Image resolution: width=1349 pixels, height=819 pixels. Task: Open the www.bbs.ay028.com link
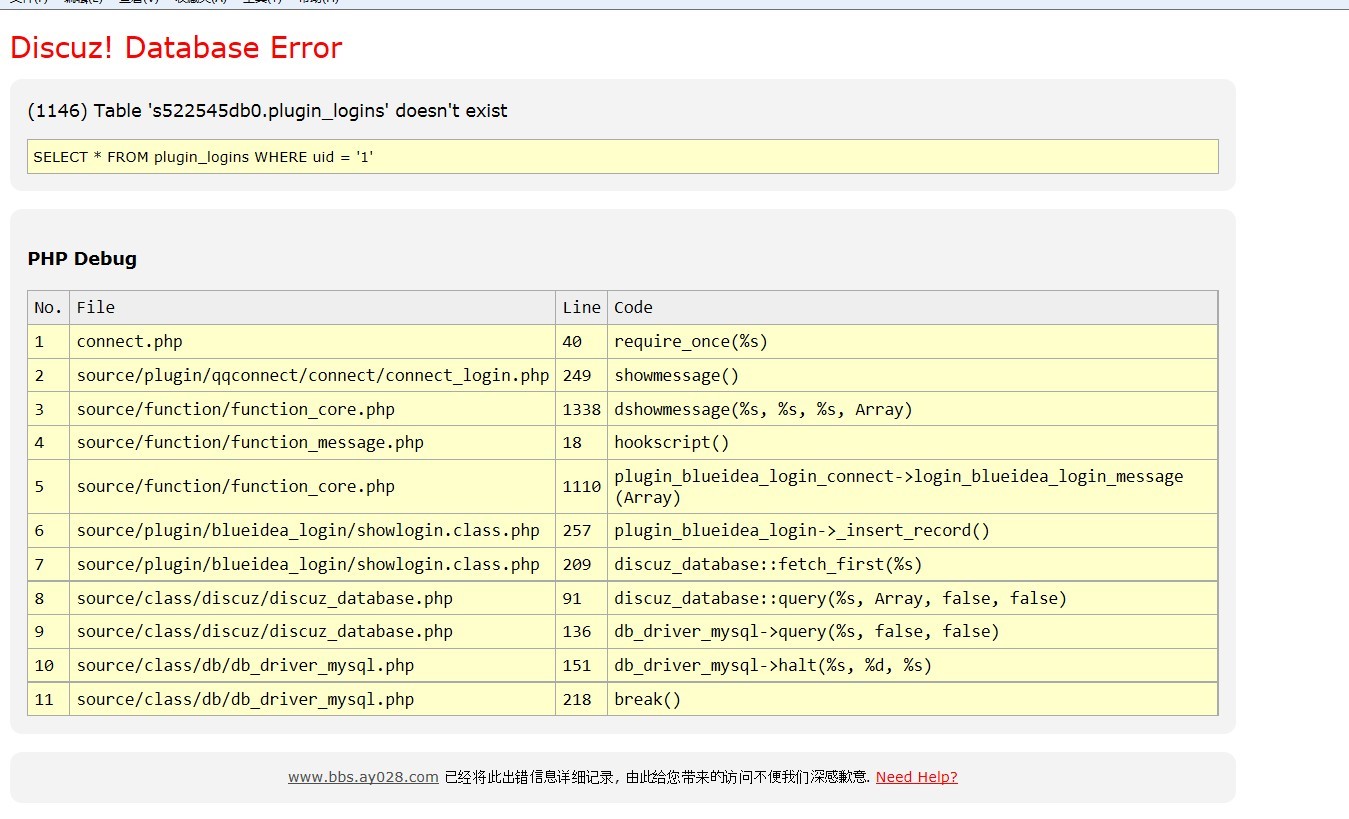click(363, 777)
